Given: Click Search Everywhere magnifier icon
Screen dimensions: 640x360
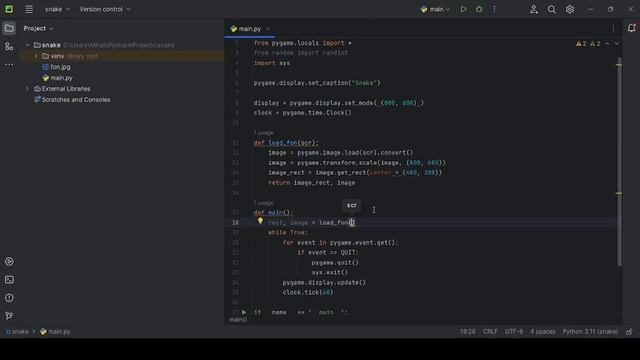Looking at the screenshot, I should tap(551, 9).
